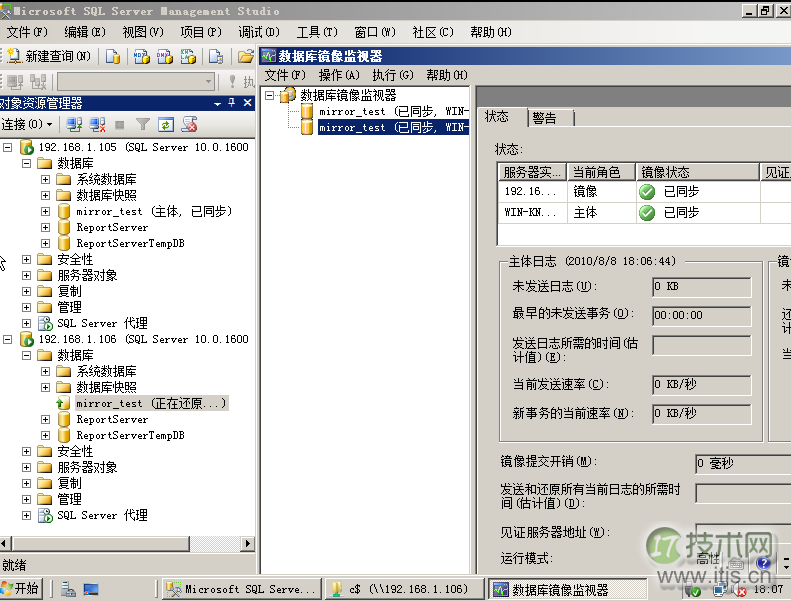
Task: Click the 新建查询 toolbar button
Action: click(49, 56)
